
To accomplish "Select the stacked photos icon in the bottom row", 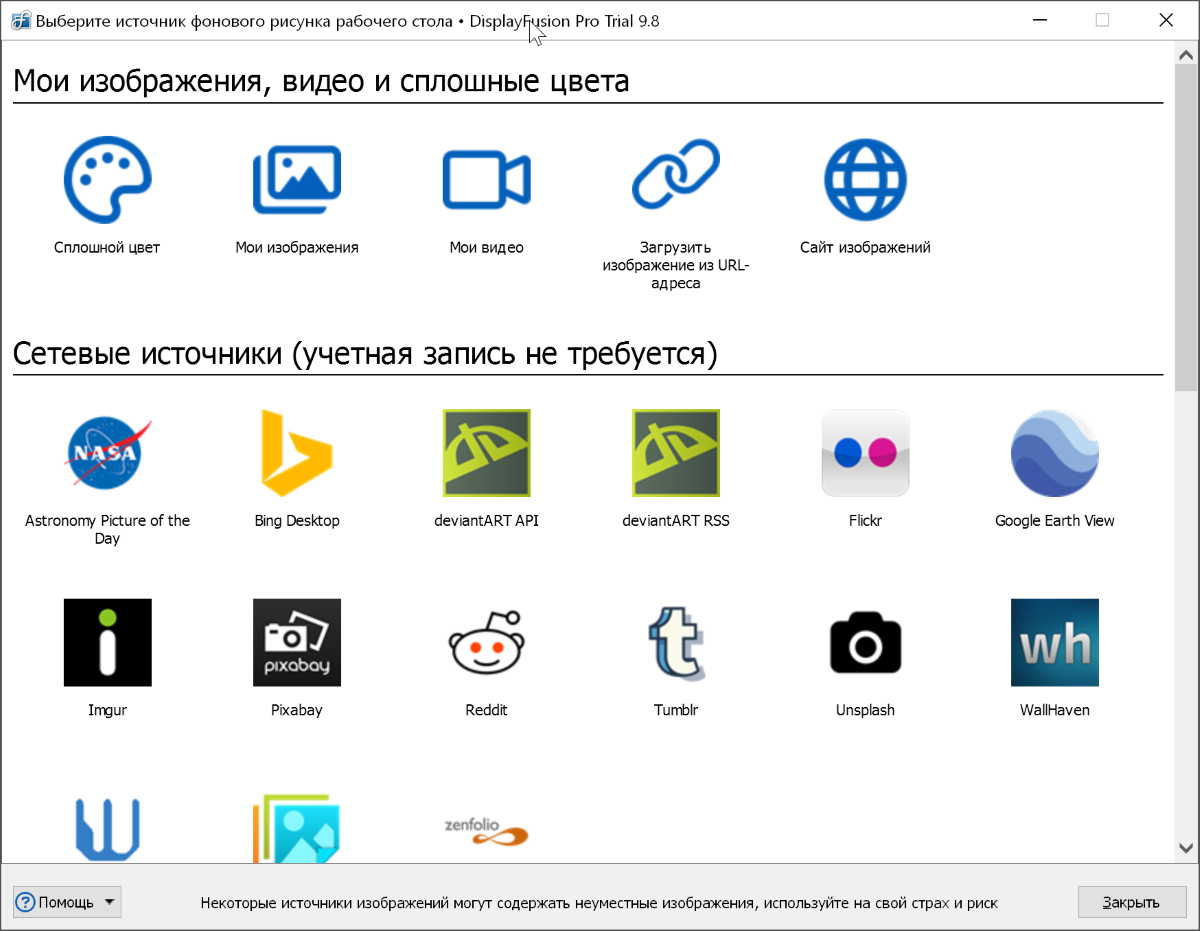I will click(297, 828).
